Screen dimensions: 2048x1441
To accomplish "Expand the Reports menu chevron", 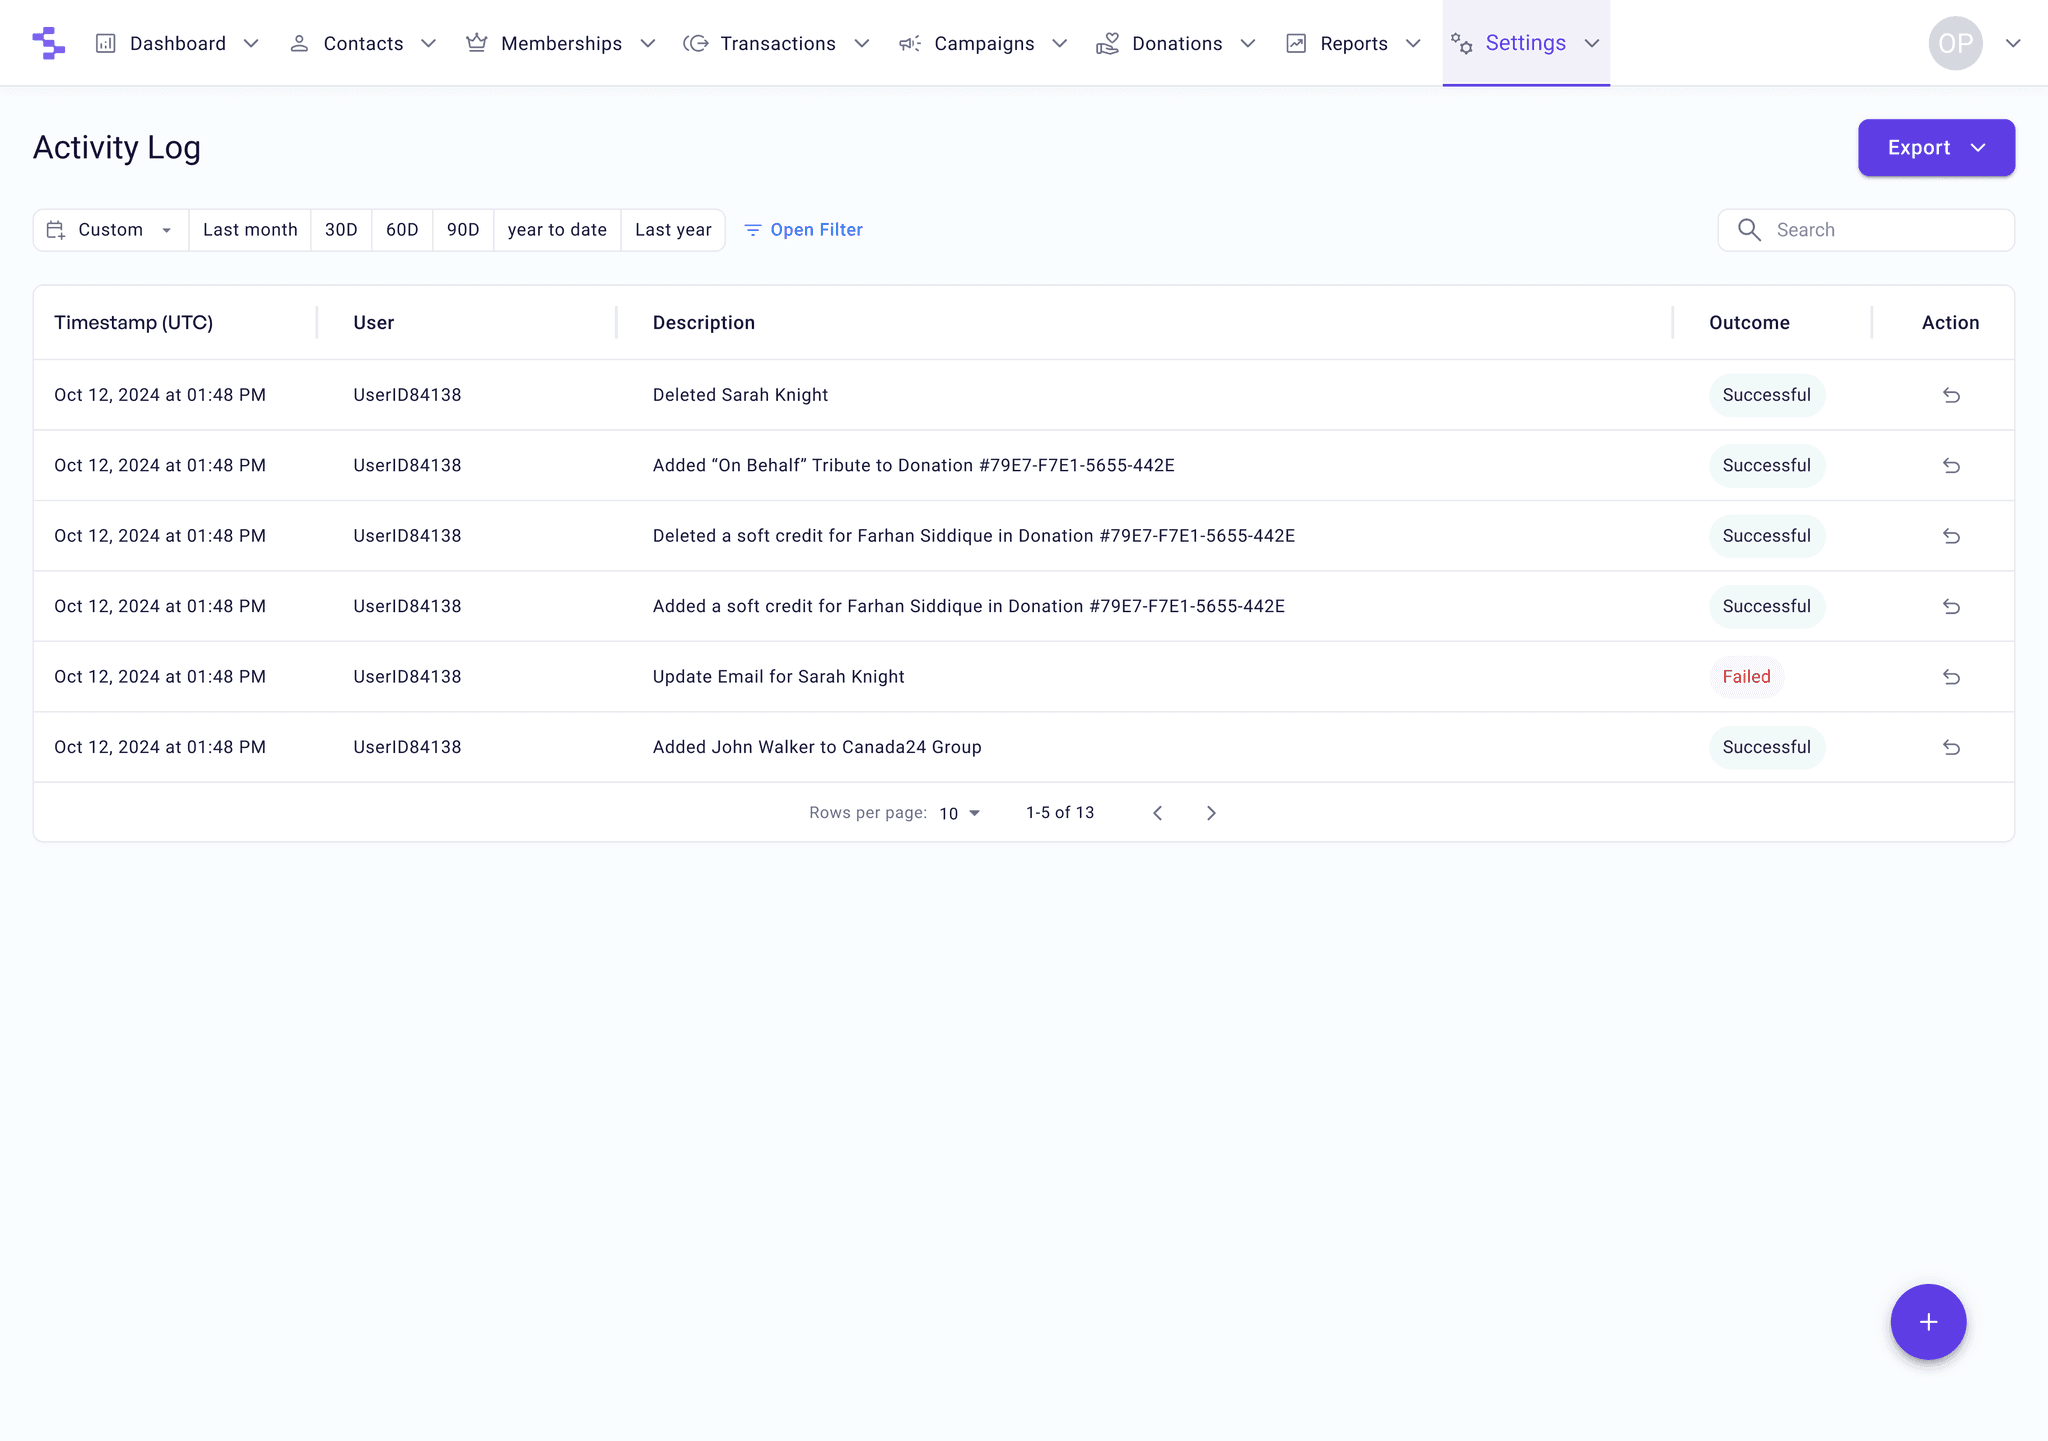I will tap(1413, 43).
